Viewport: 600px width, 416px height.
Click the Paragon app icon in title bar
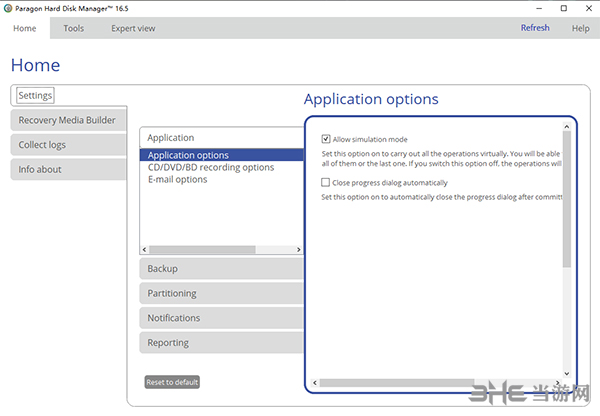[8, 8]
